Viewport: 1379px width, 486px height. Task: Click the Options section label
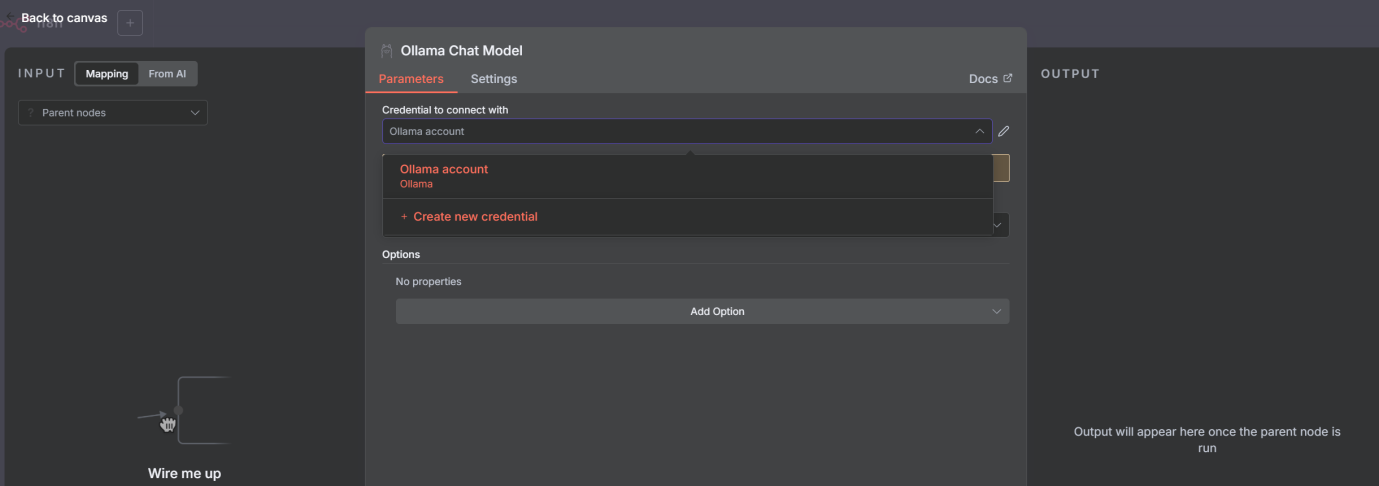(x=401, y=255)
